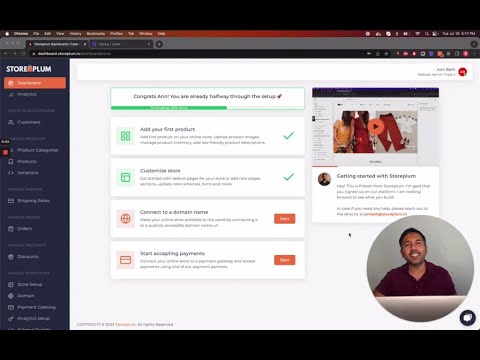This screenshot has width=480, height=360.
Task: Bookmark this page with star icon
Action: click(386, 54)
